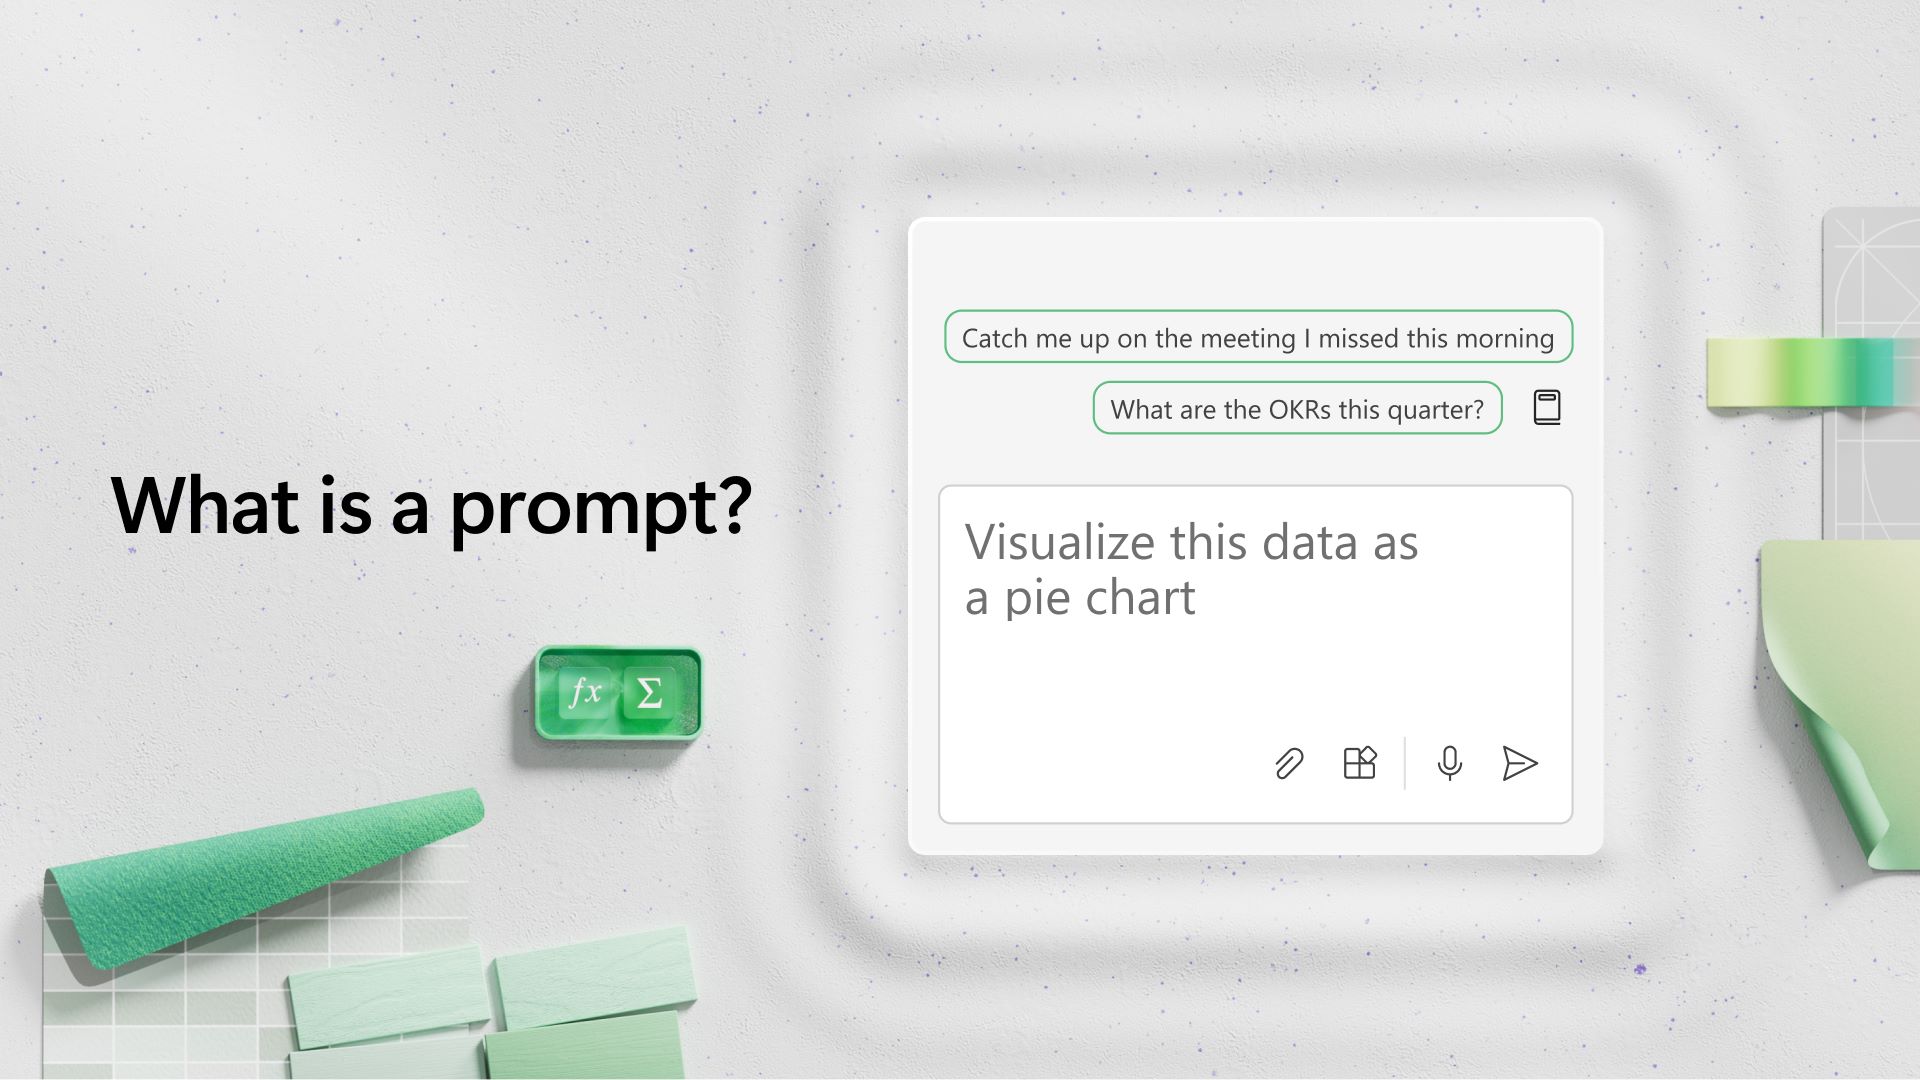
Task: Click the notebook/clipboard icon
Action: [1545, 406]
